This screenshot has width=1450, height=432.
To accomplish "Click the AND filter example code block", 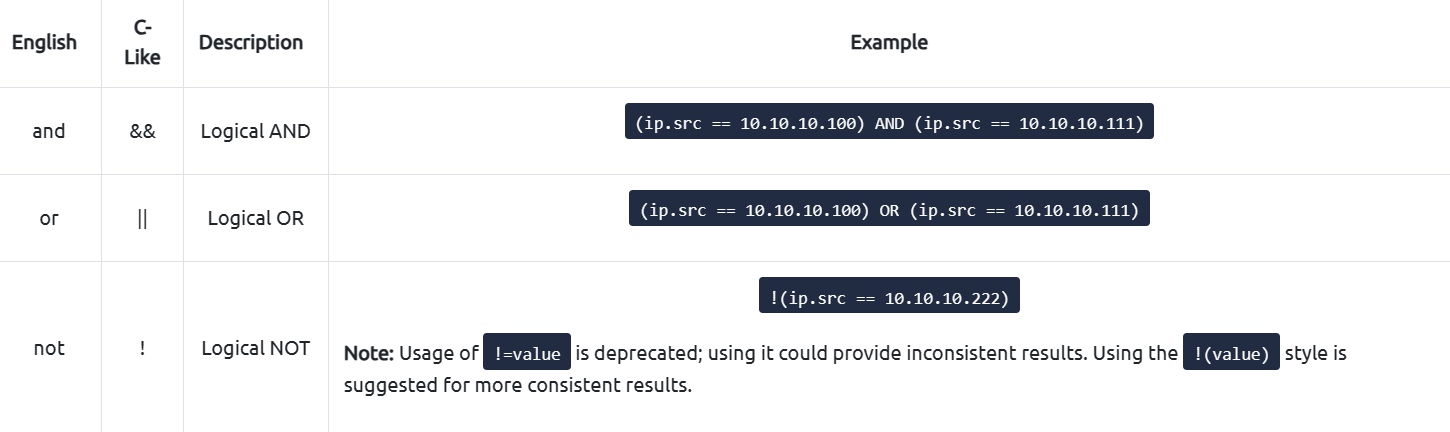I will click(889, 121).
